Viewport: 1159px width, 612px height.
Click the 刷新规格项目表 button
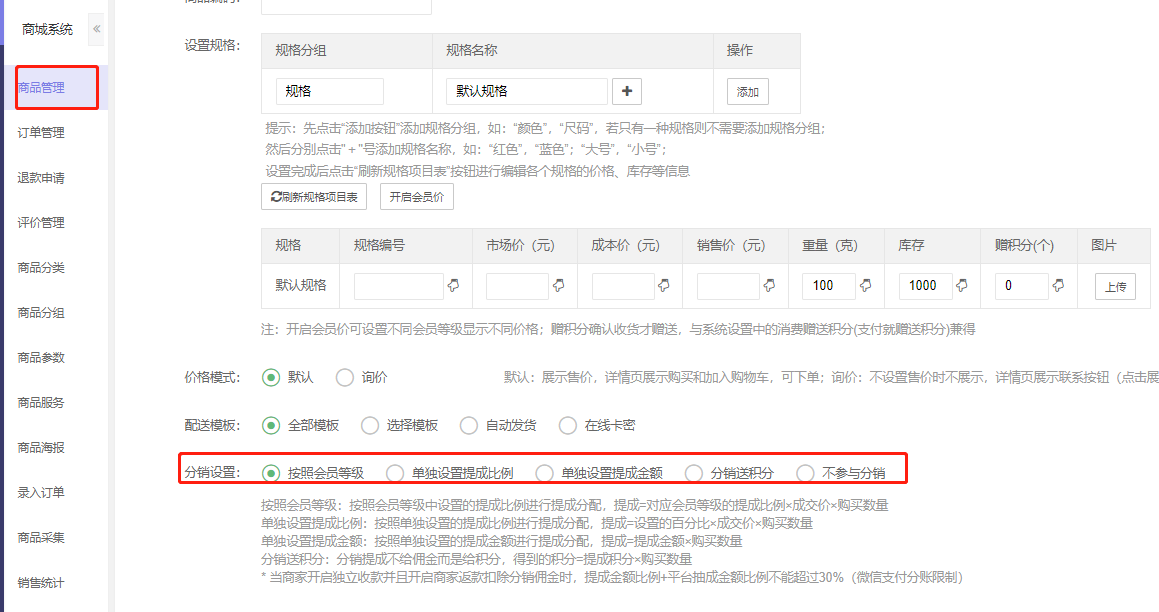(314, 197)
